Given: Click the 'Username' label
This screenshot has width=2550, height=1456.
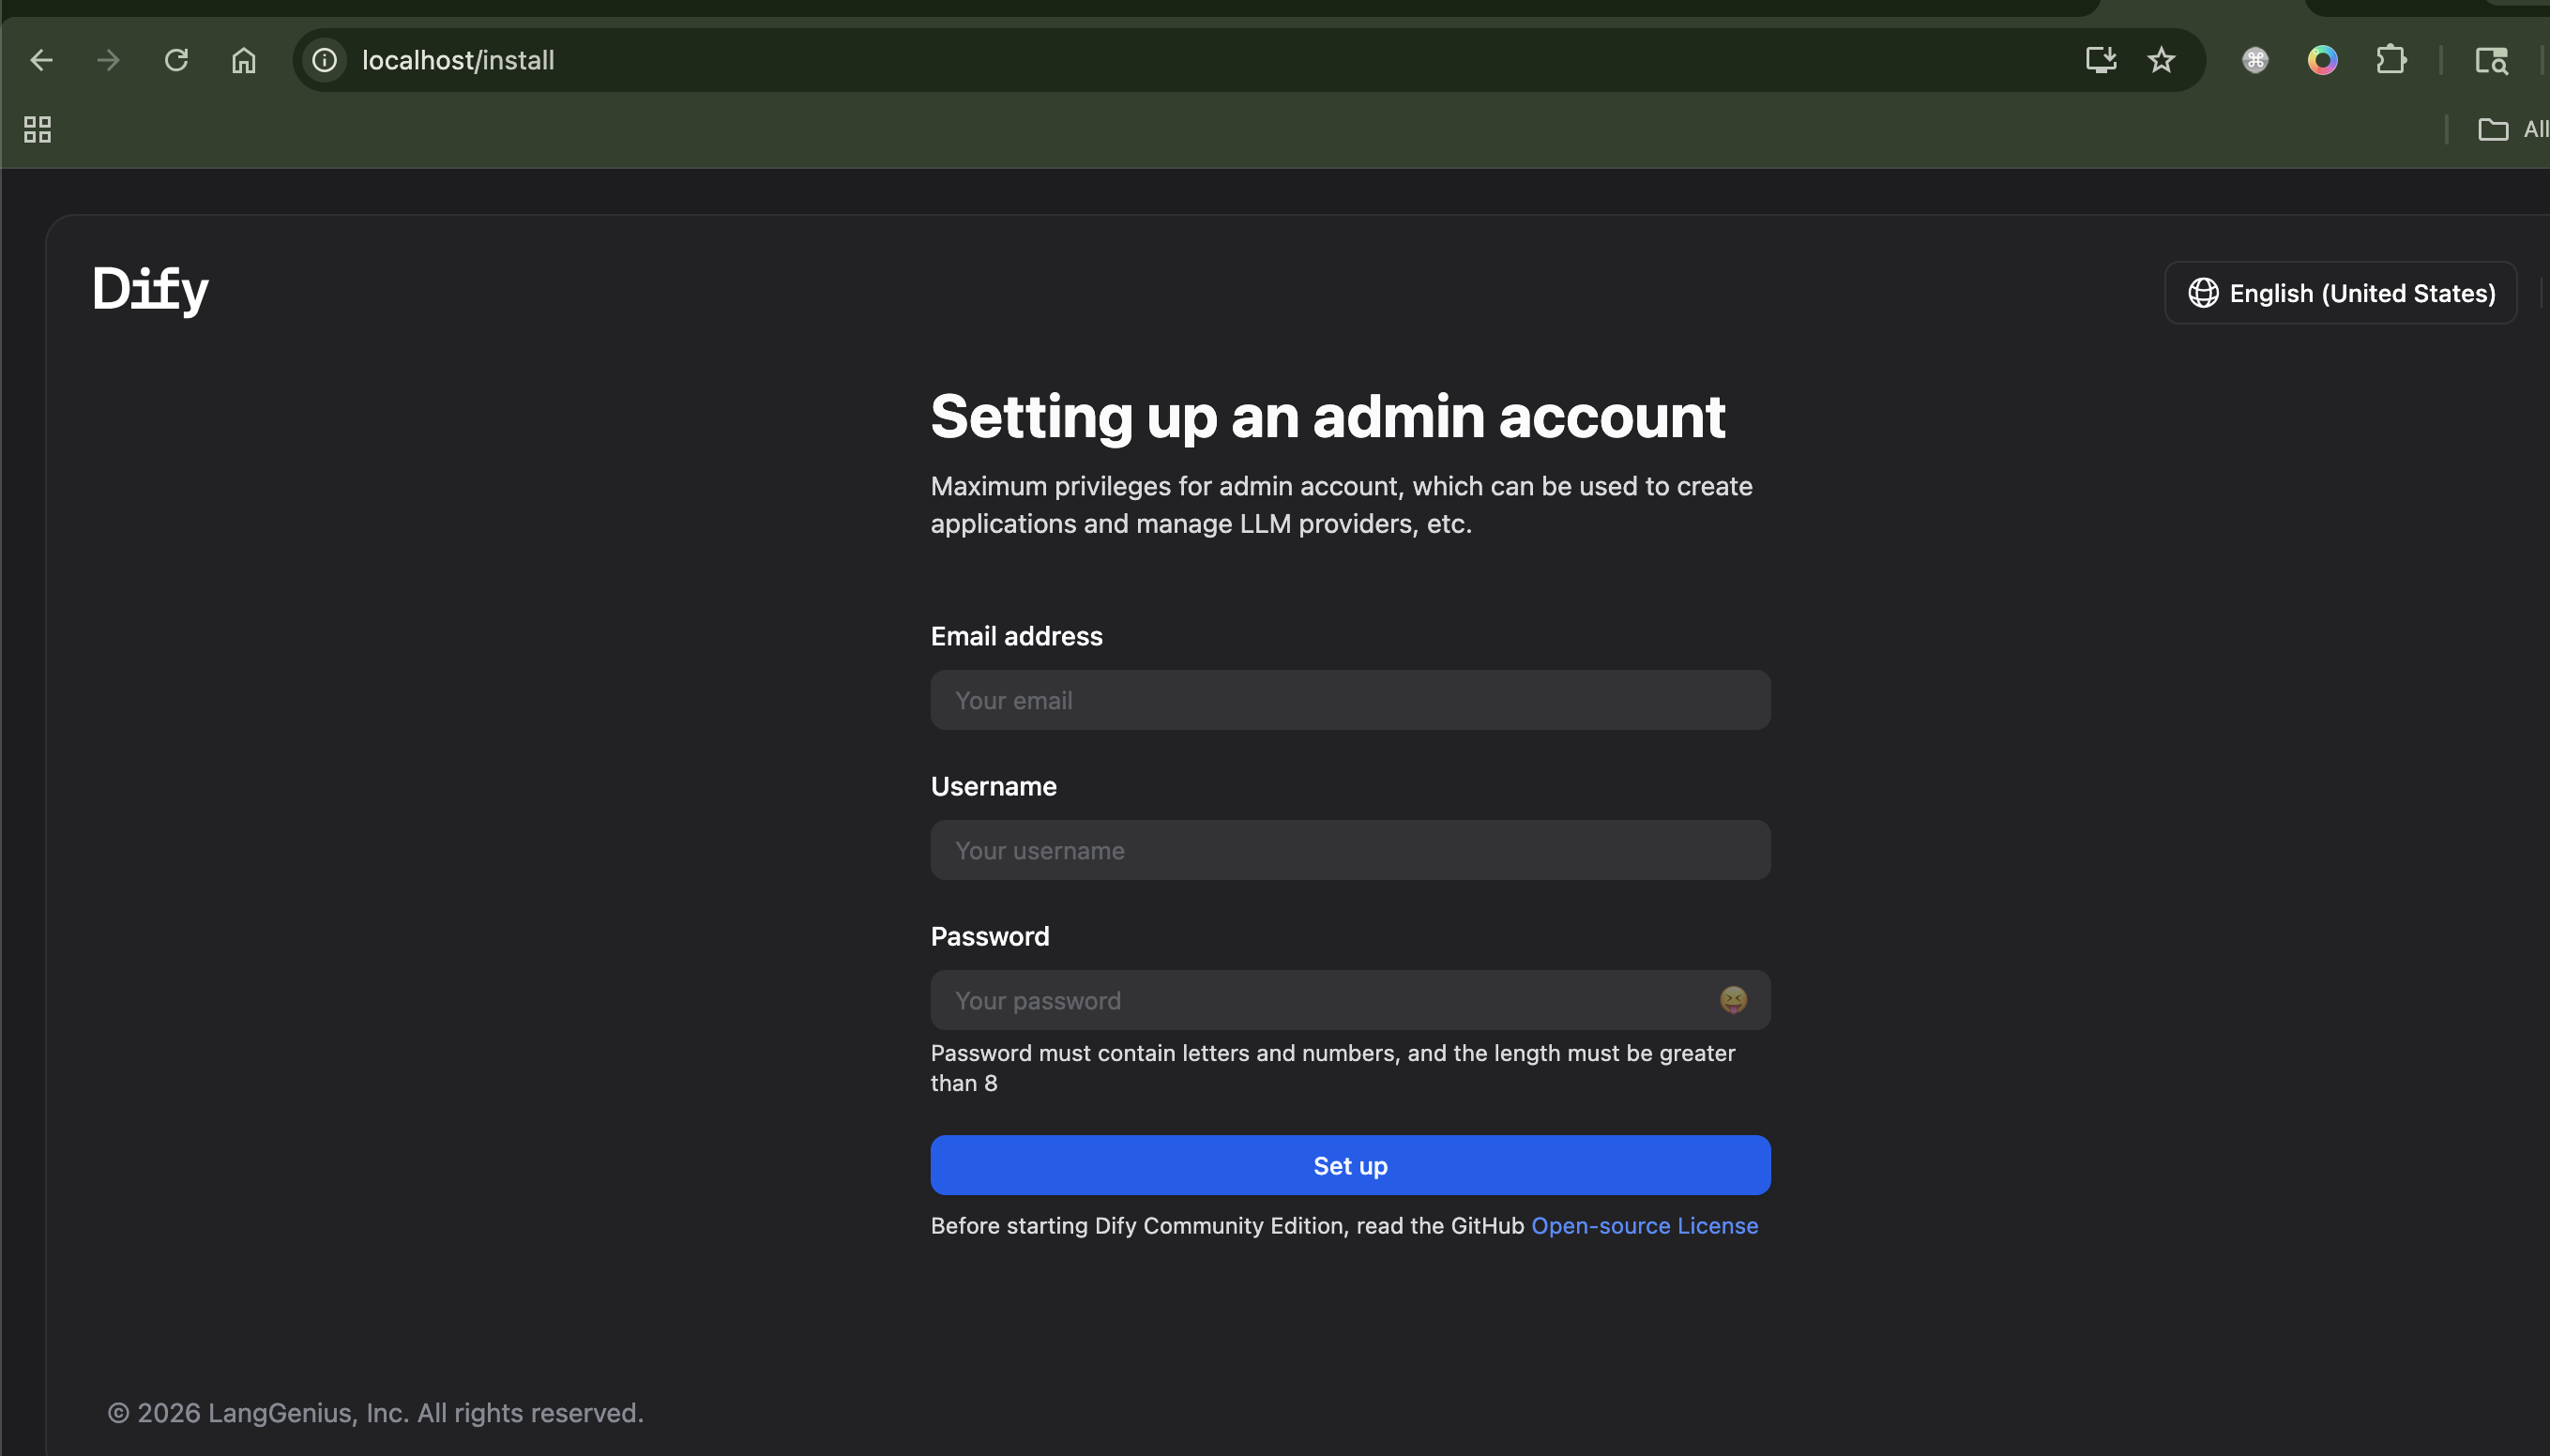Looking at the screenshot, I should pyautogui.click(x=993, y=786).
